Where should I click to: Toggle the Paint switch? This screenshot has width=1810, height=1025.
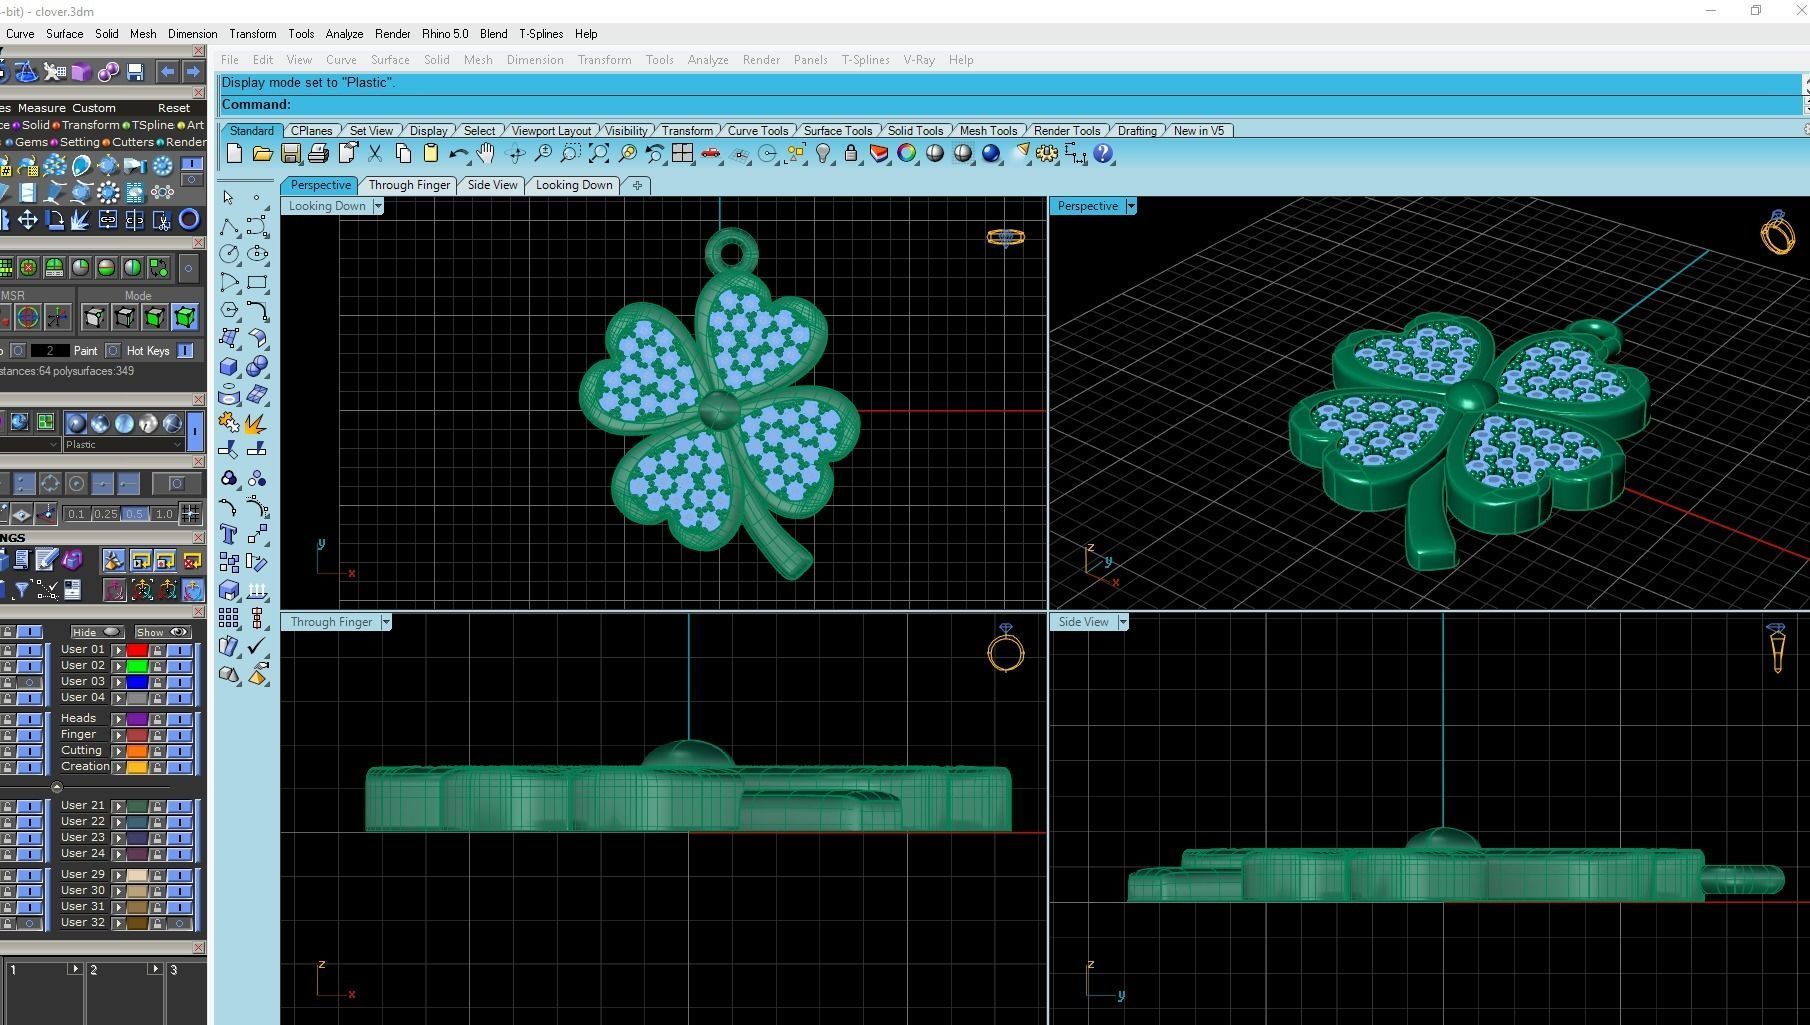pos(113,351)
